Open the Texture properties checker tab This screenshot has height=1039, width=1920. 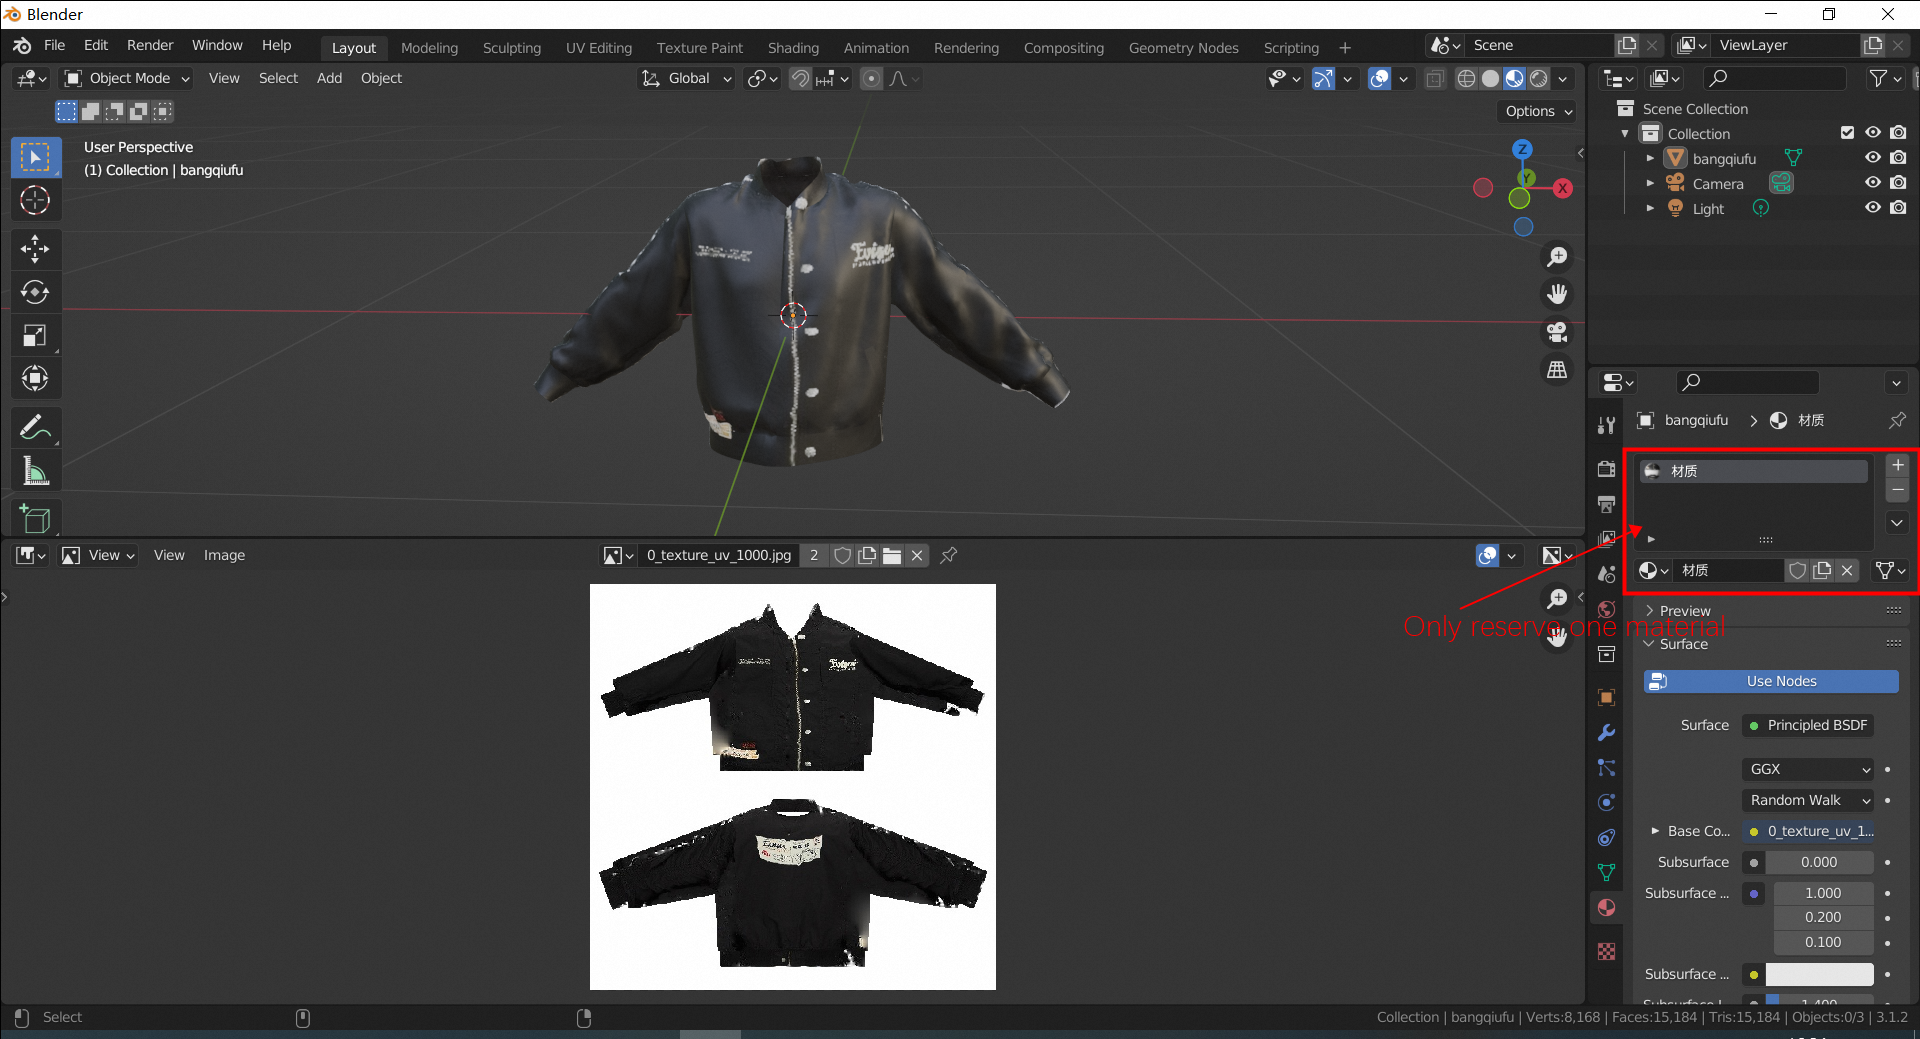[1606, 951]
